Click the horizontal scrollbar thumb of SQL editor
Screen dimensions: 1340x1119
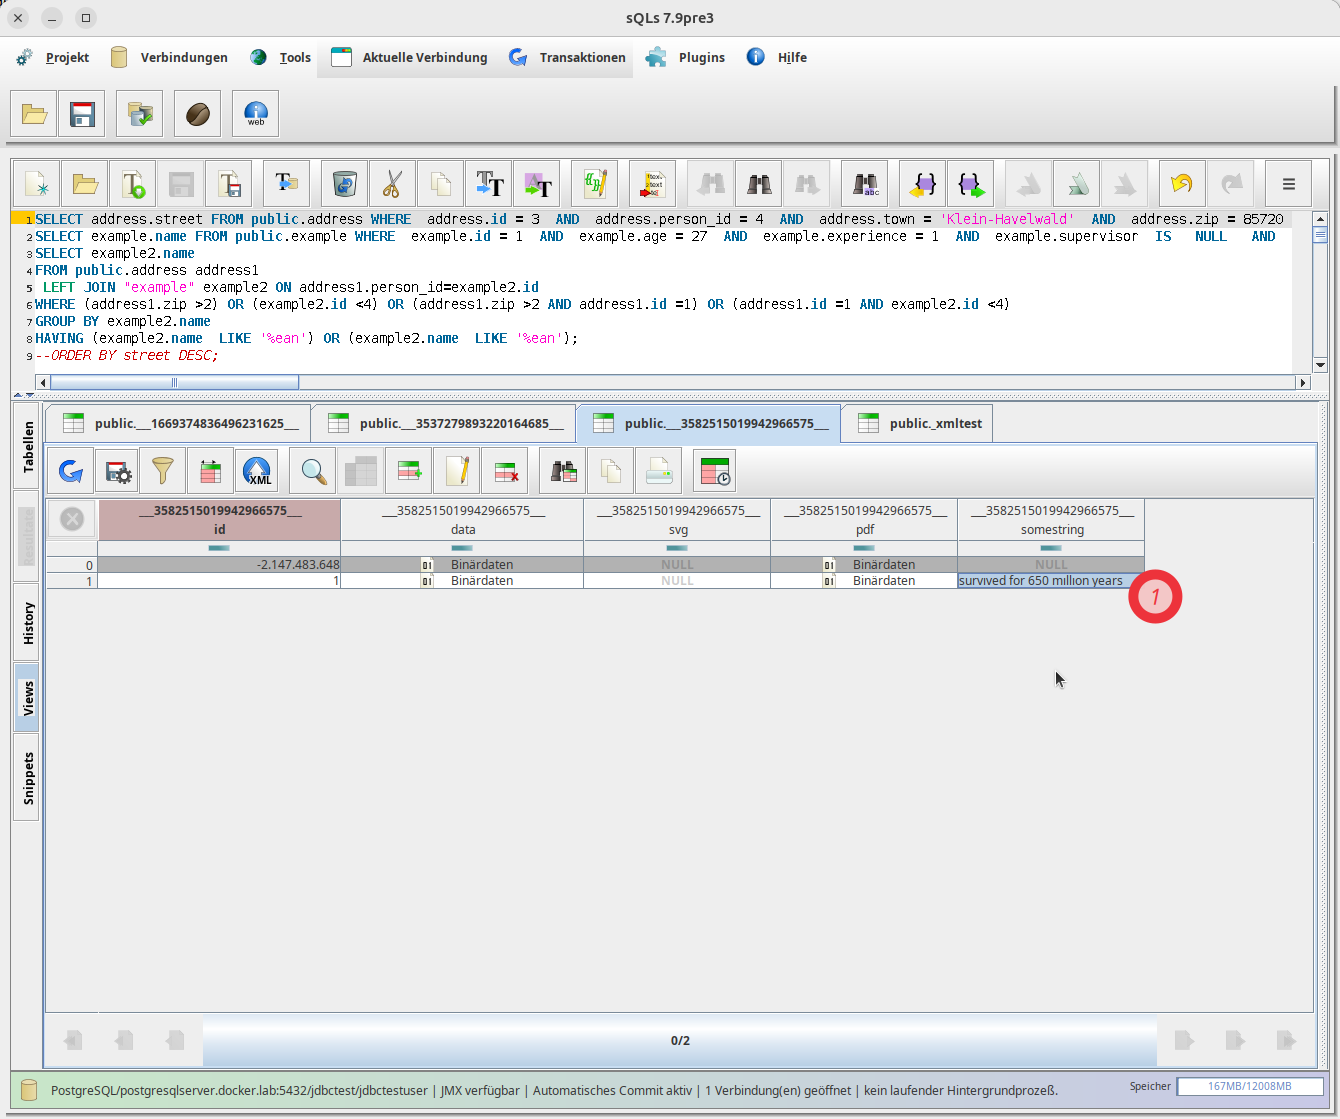pyautogui.click(x=174, y=382)
